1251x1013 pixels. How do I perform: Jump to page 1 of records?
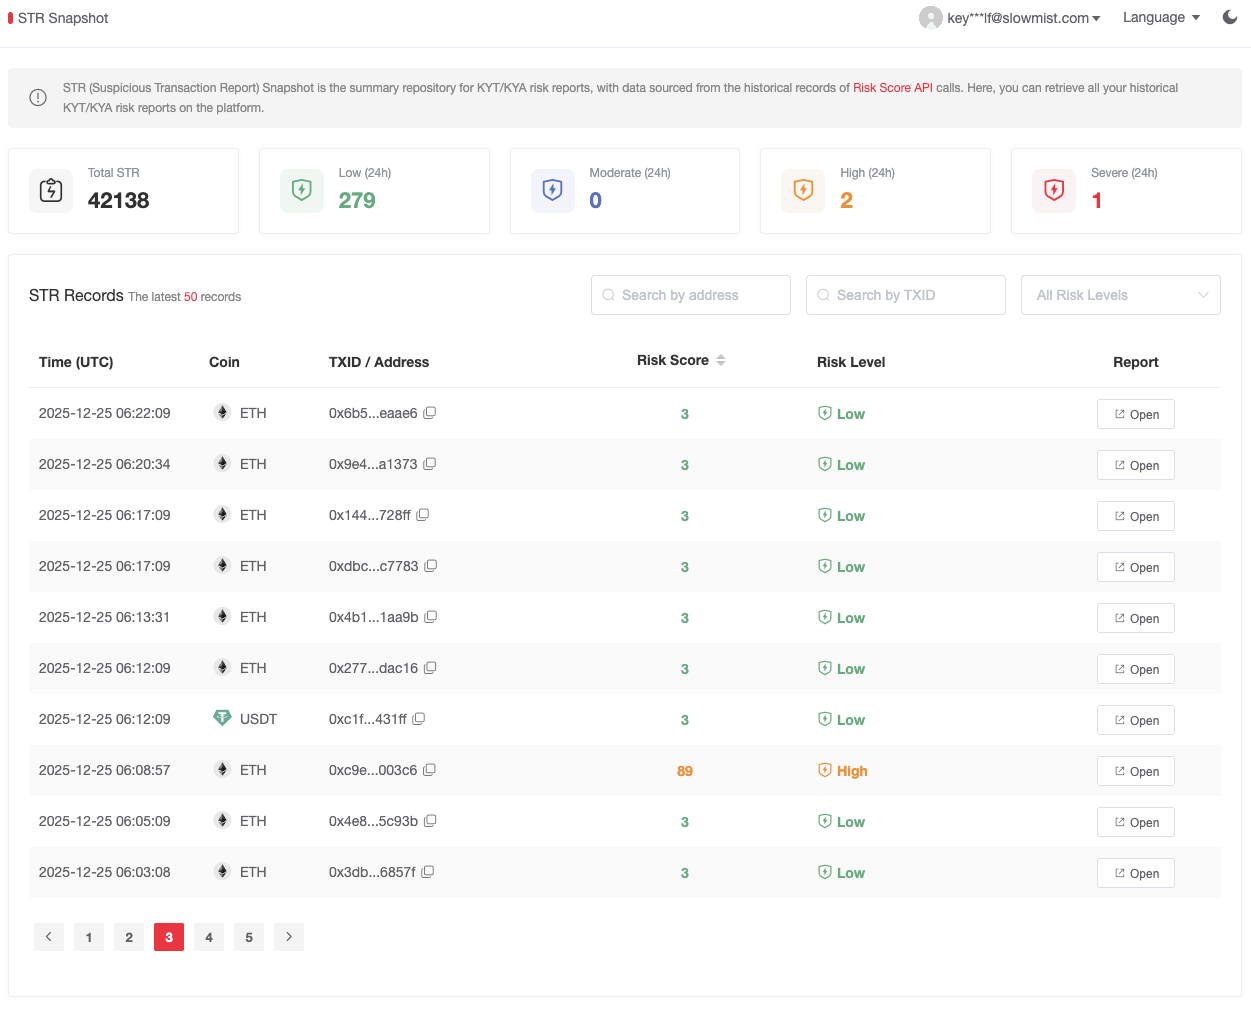point(89,937)
